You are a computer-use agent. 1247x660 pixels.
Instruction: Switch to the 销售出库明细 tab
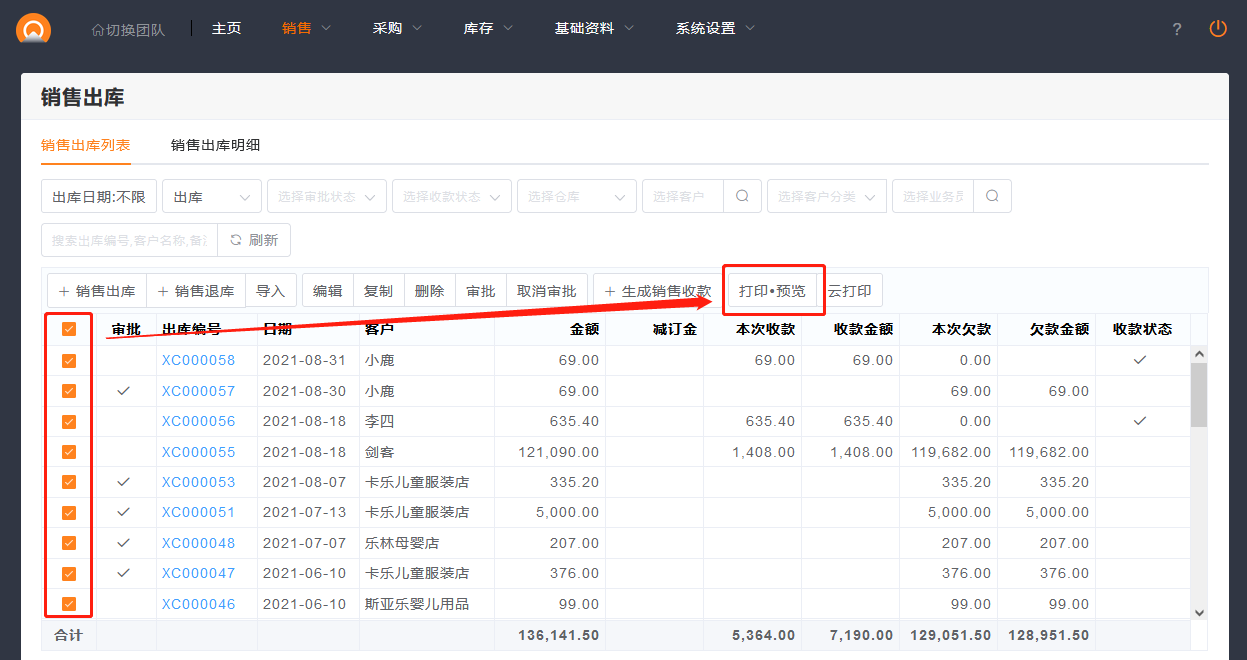pyautogui.click(x=215, y=145)
